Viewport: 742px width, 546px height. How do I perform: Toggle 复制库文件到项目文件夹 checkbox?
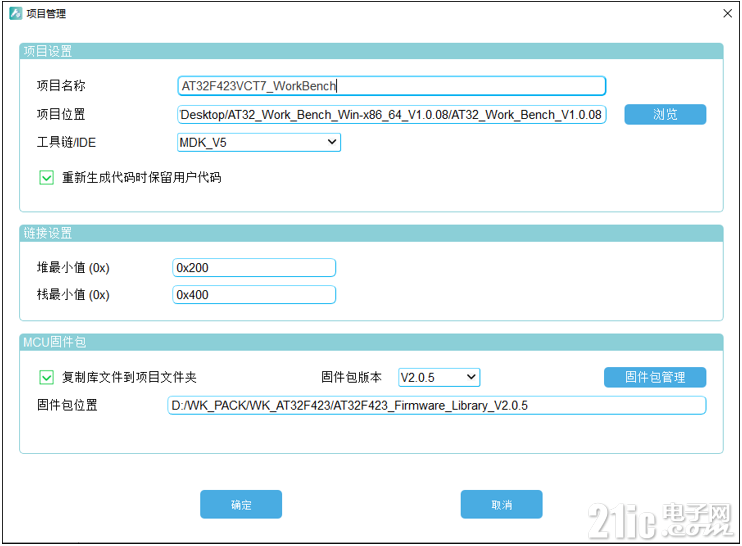coord(46,378)
